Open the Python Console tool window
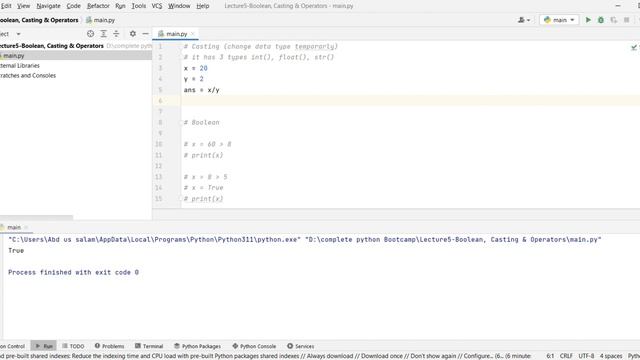This screenshot has height=360, width=640. (254, 346)
